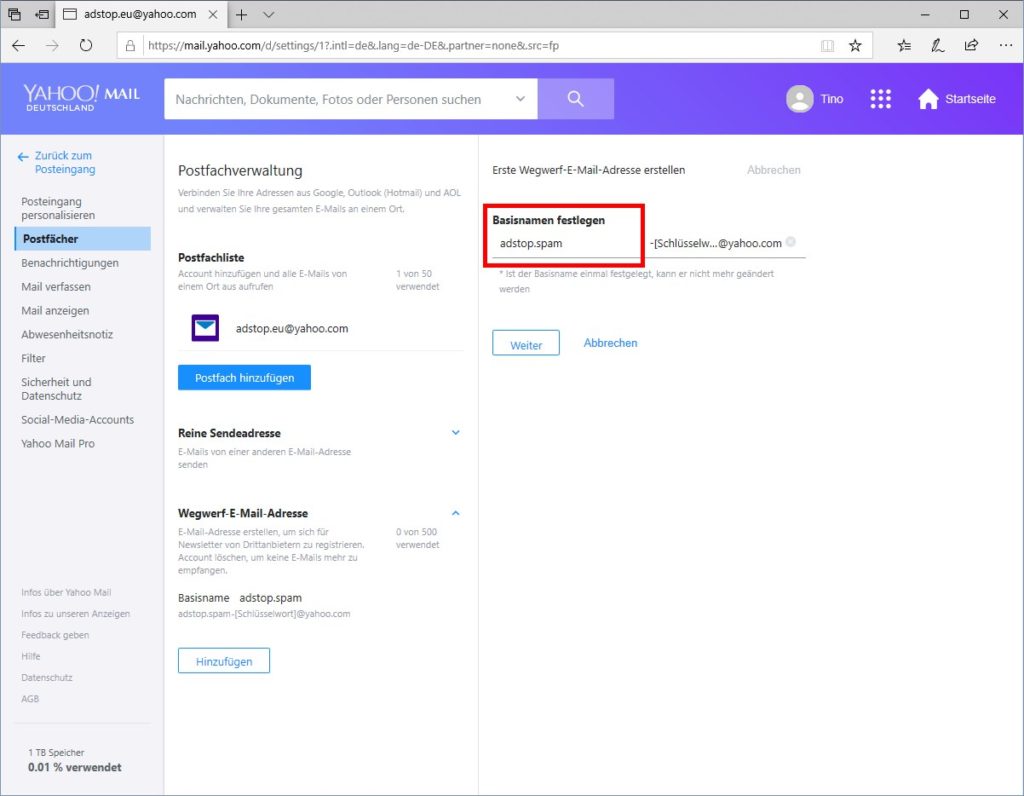
Task: Select Postfächer in the sidebar
Action: pos(82,239)
